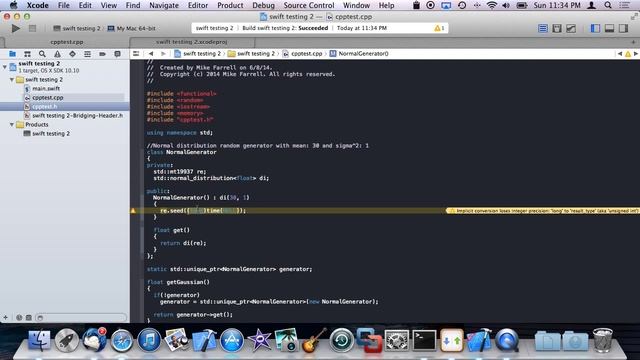Viewport: 640px width, 360px height.
Task: Open System Preferences from the Dock
Action: point(397,340)
